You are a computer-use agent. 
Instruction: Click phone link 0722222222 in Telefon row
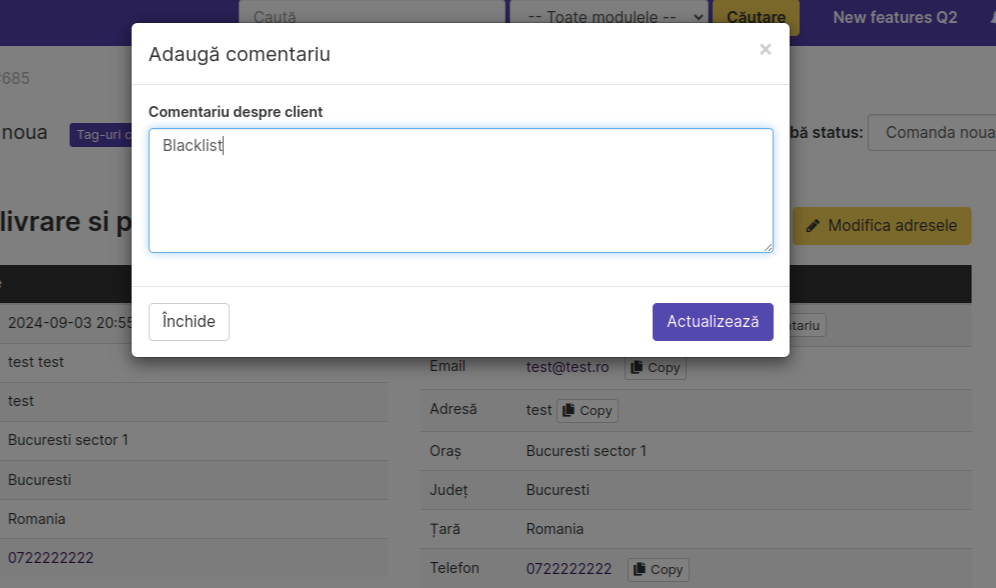point(569,568)
